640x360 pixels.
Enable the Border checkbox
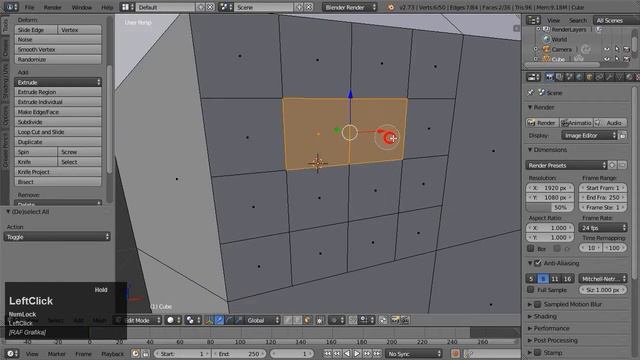pyautogui.click(x=530, y=248)
